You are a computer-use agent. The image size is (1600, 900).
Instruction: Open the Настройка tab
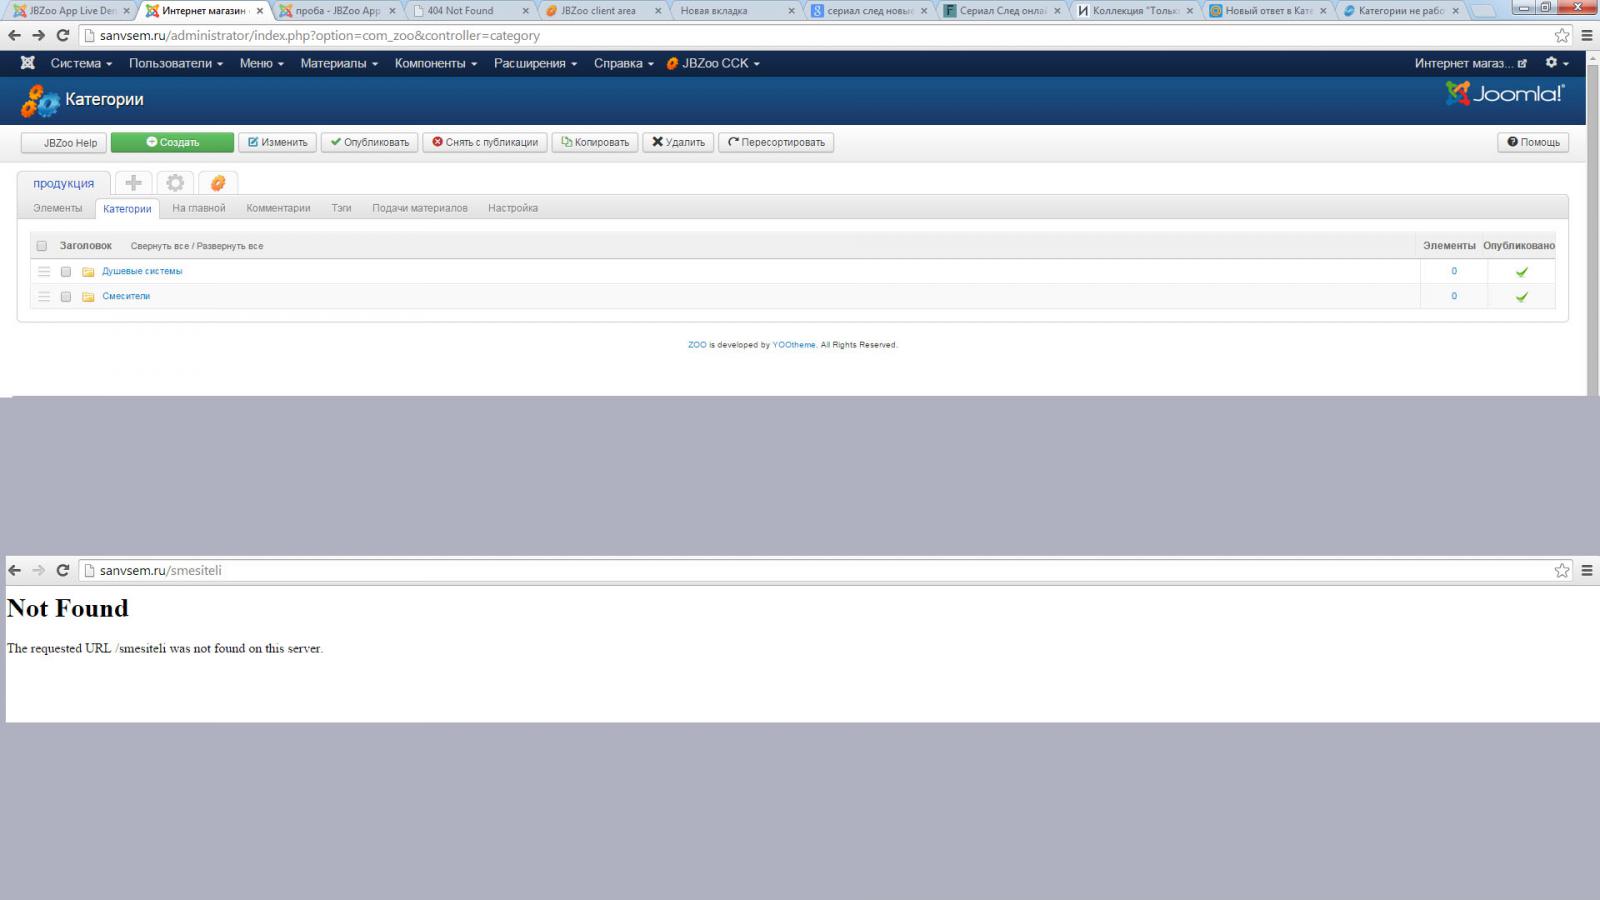point(512,208)
